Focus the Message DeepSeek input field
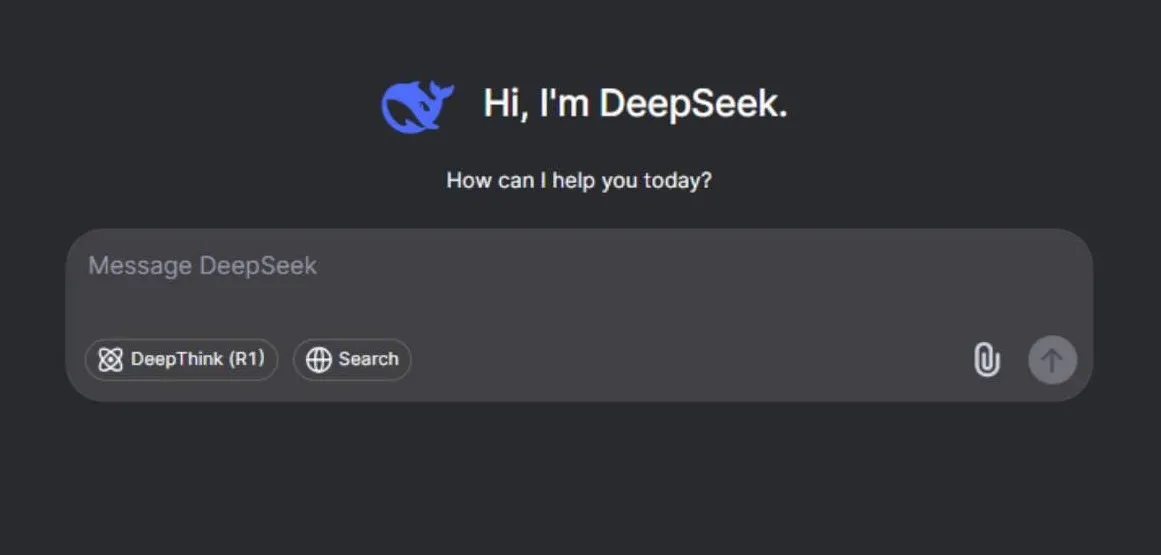This screenshot has width=1161, height=555. (x=579, y=281)
